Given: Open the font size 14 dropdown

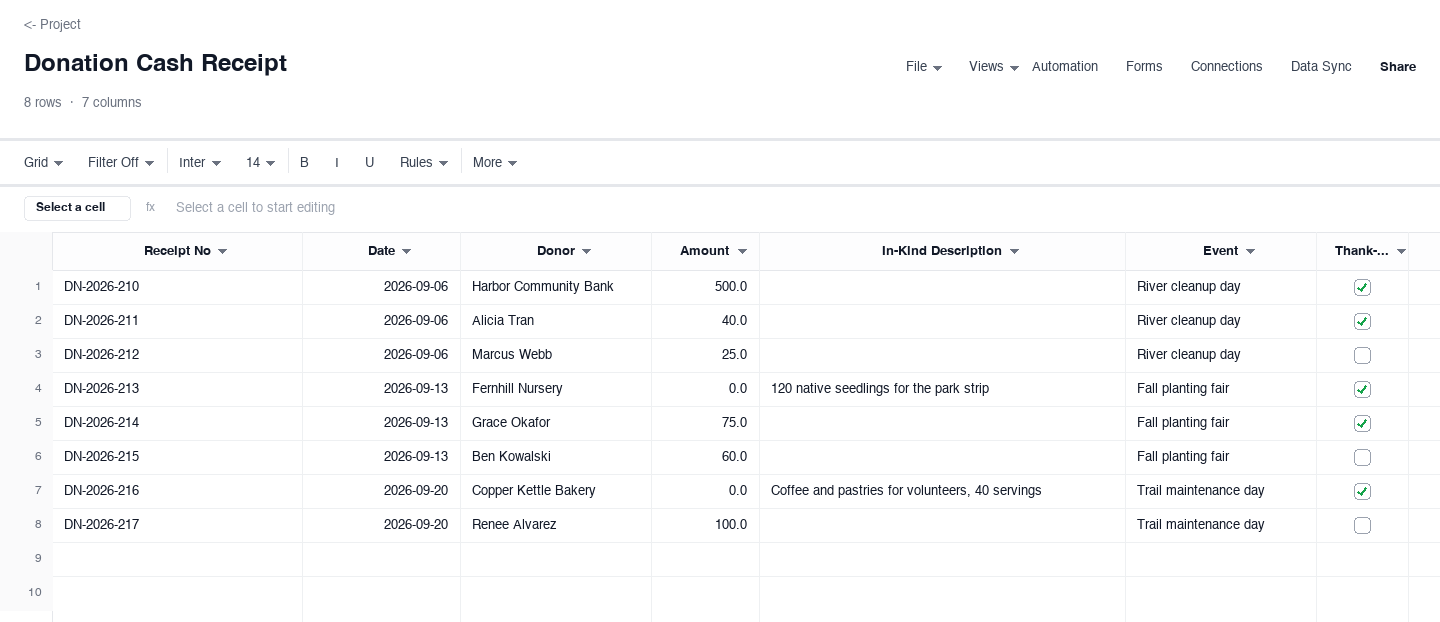Looking at the screenshot, I should pyautogui.click(x=261, y=162).
